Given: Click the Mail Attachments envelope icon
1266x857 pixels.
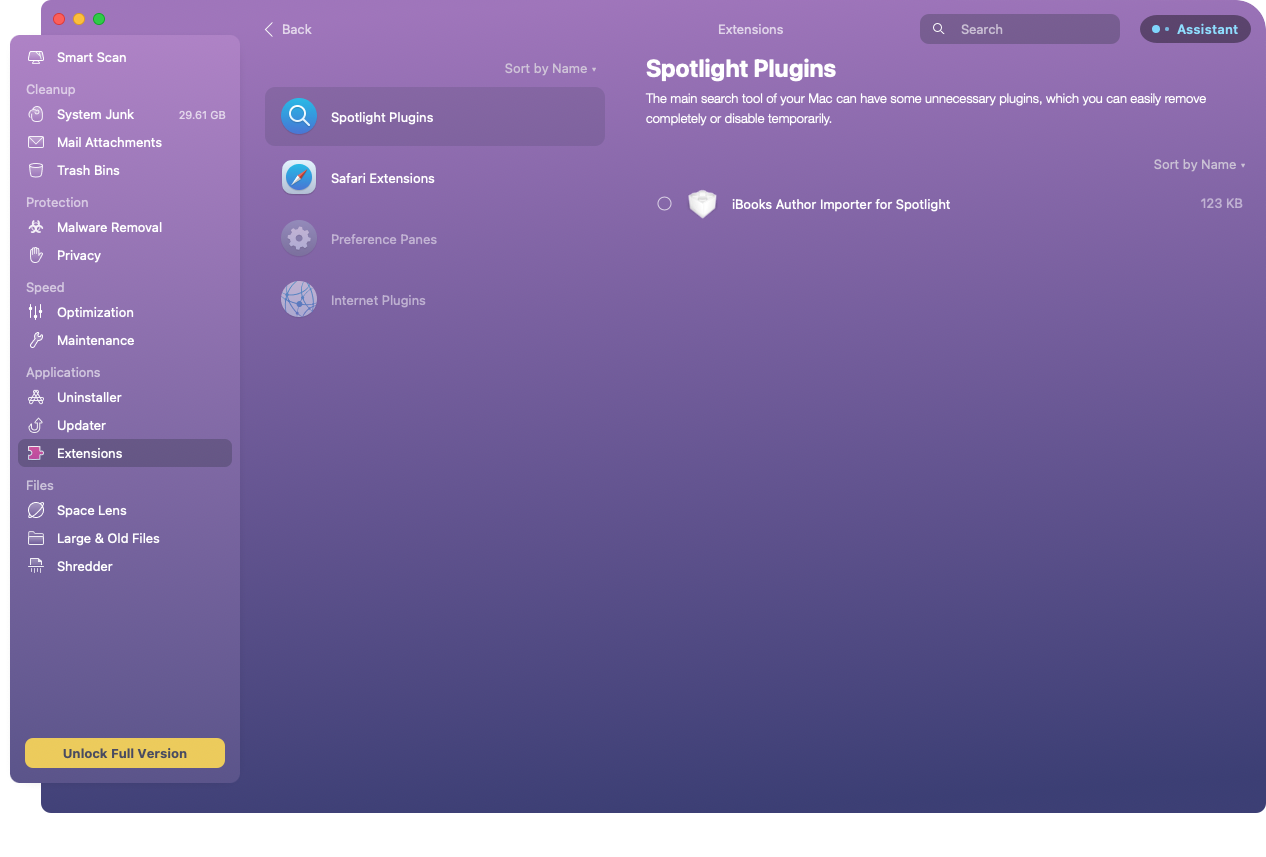Looking at the screenshot, I should point(36,142).
